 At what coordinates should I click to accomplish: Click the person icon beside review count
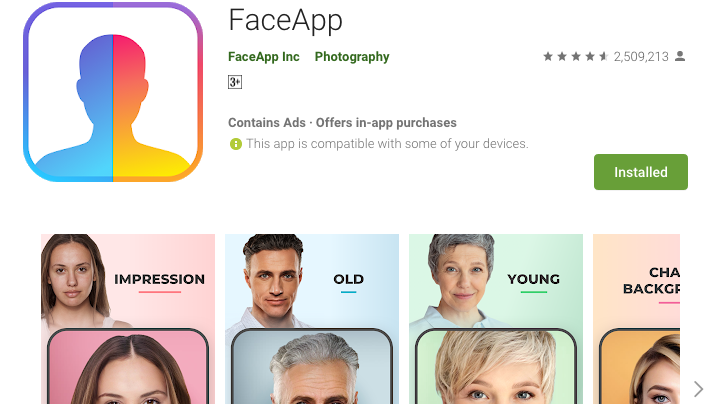click(x=680, y=56)
